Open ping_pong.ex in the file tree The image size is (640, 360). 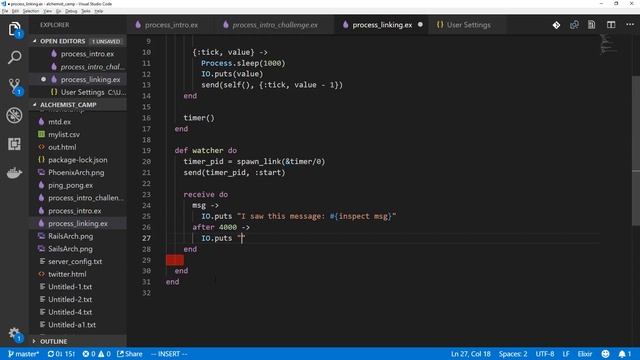tap(78, 185)
